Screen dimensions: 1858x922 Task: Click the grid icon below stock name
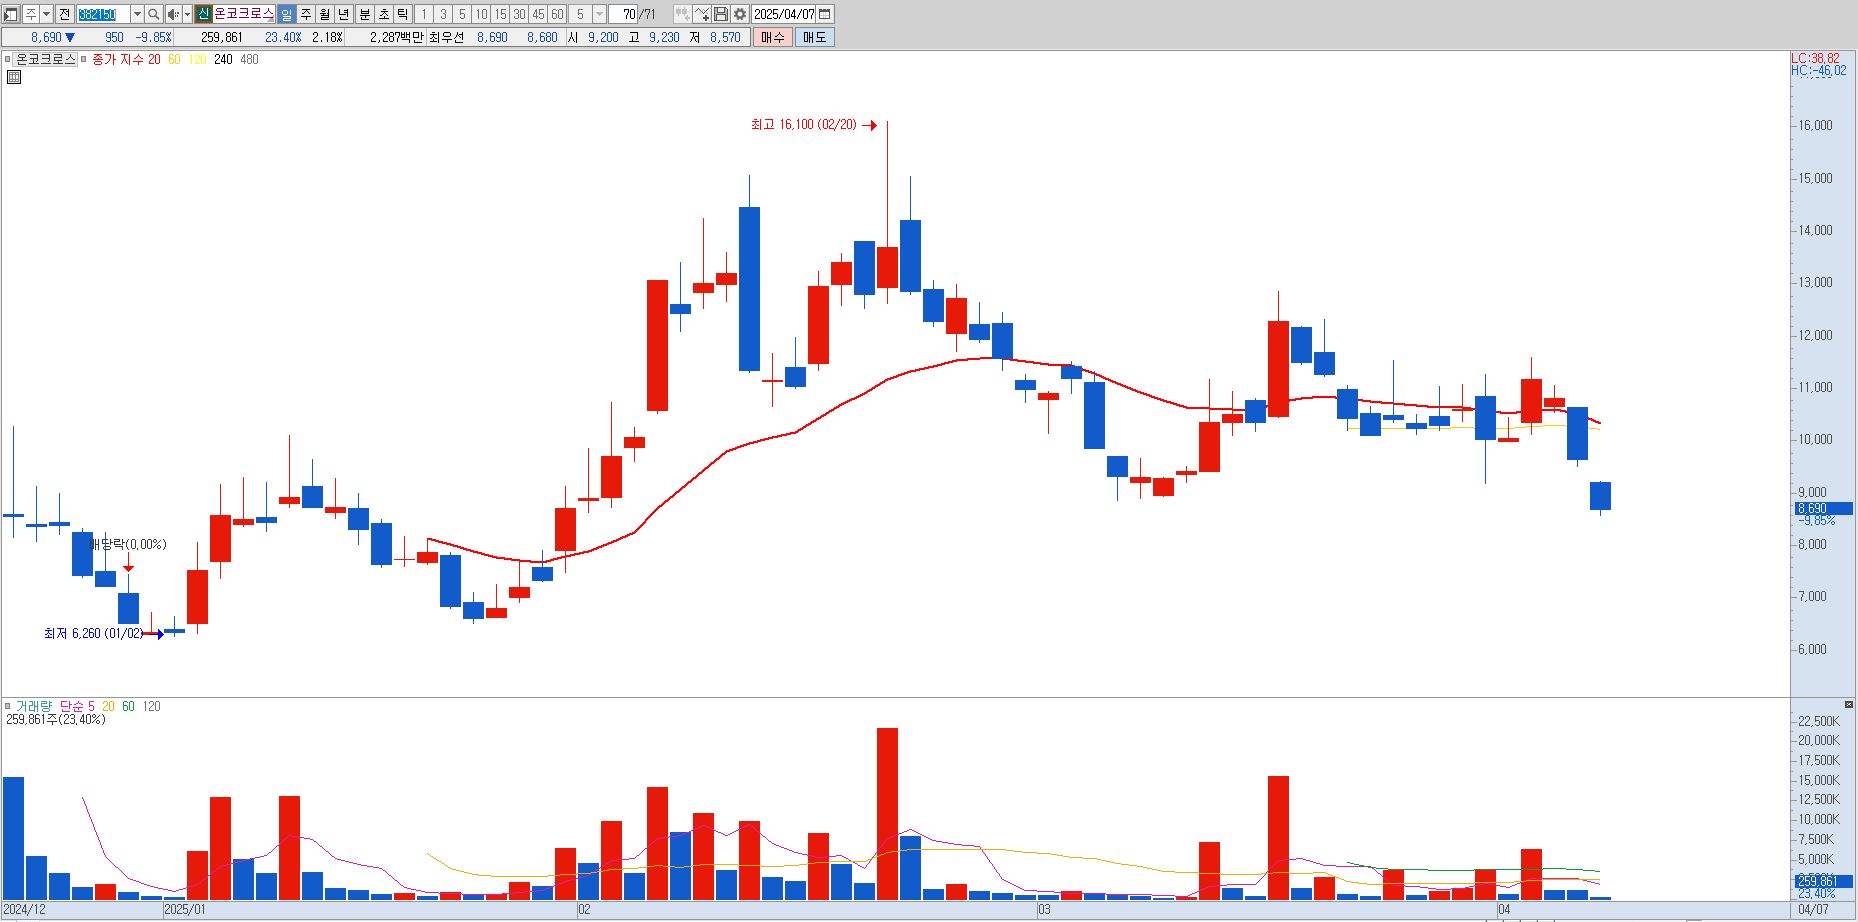(x=14, y=77)
